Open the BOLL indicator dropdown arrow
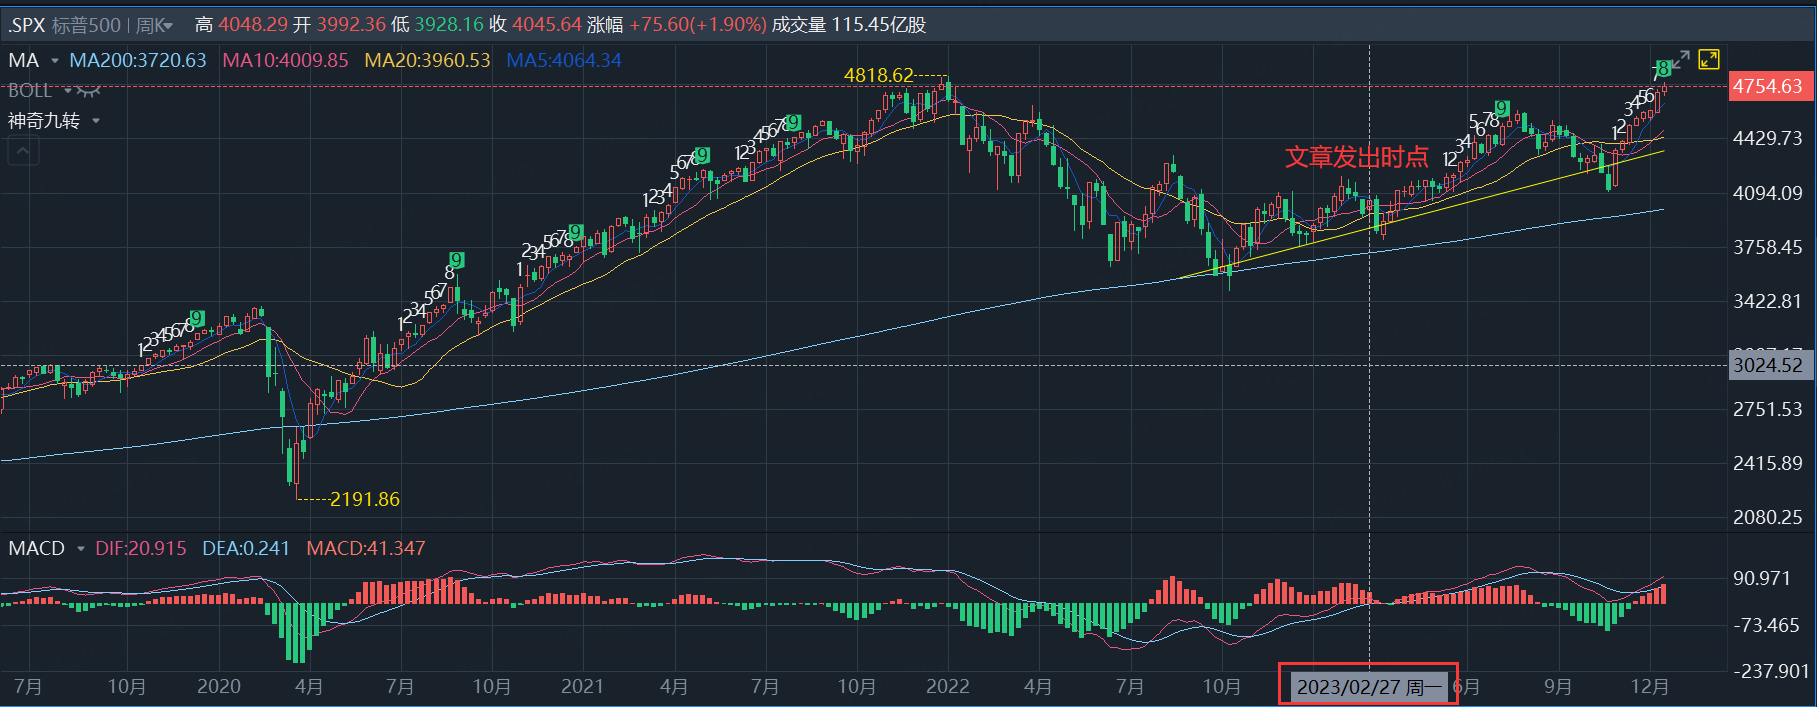This screenshot has width=1817, height=707. (x=67, y=91)
